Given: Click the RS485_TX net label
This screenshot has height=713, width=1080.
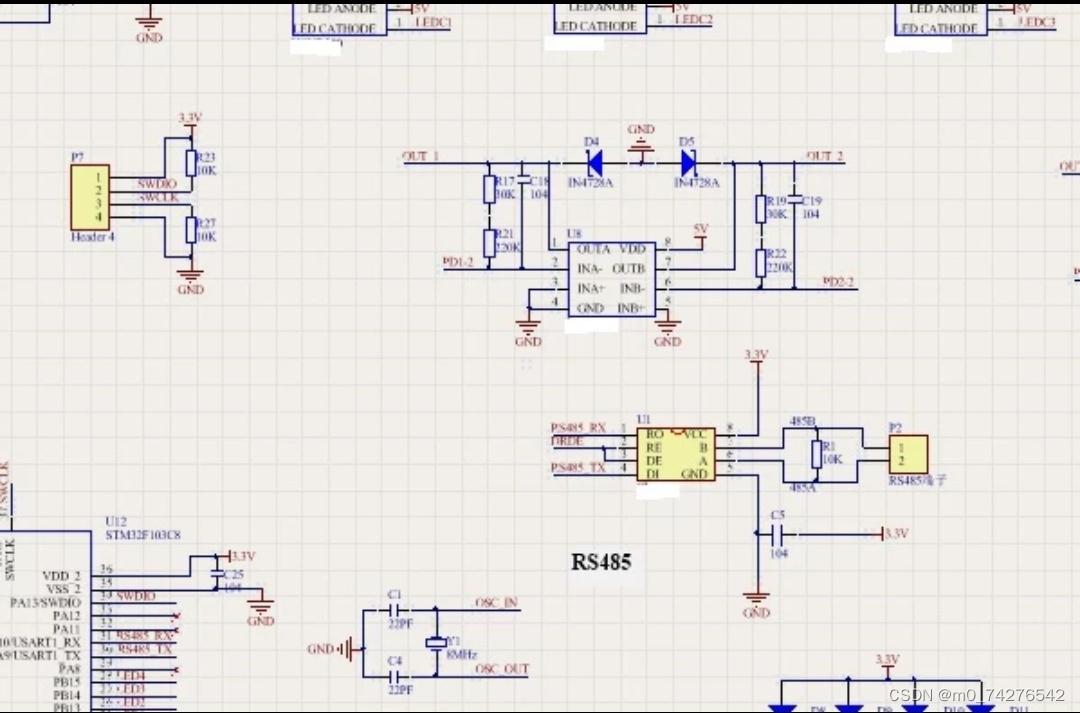Looking at the screenshot, I should [x=580, y=467].
